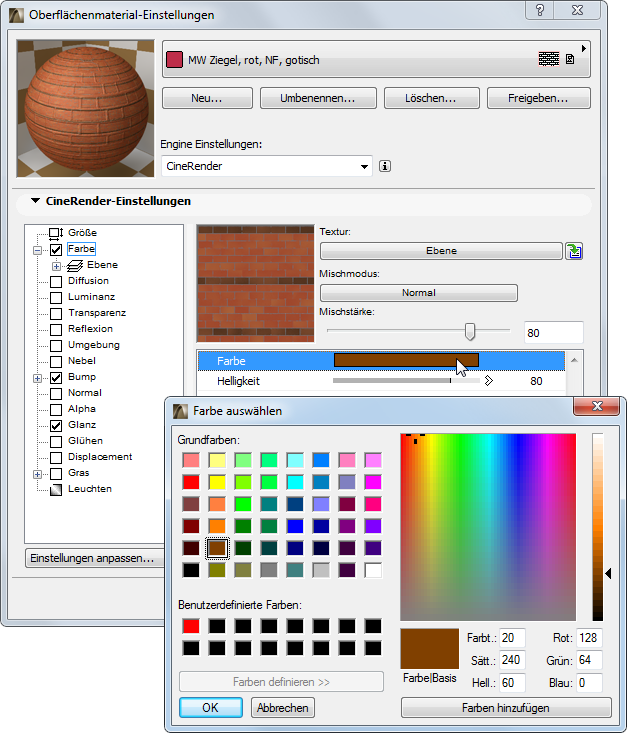Click the Rot value input field
The image size is (627, 733).
coord(589,638)
